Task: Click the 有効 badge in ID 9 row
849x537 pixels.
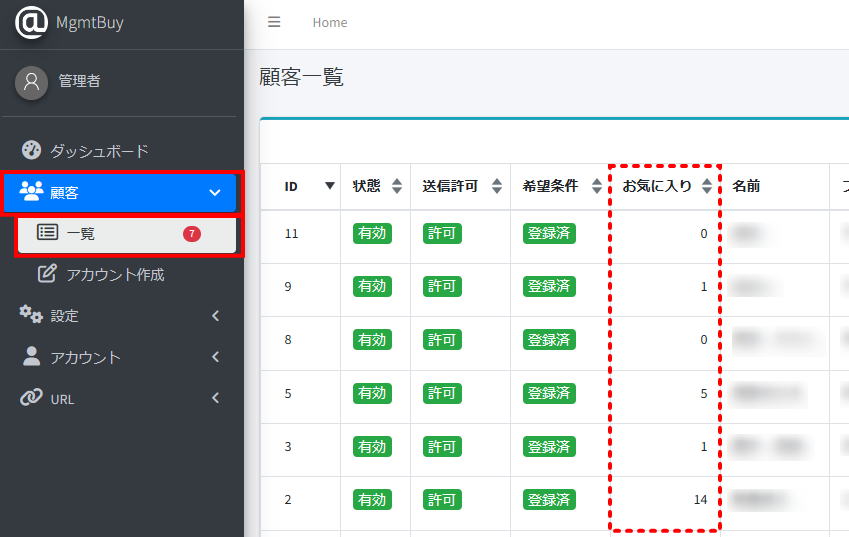Action: pyautogui.click(x=372, y=286)
